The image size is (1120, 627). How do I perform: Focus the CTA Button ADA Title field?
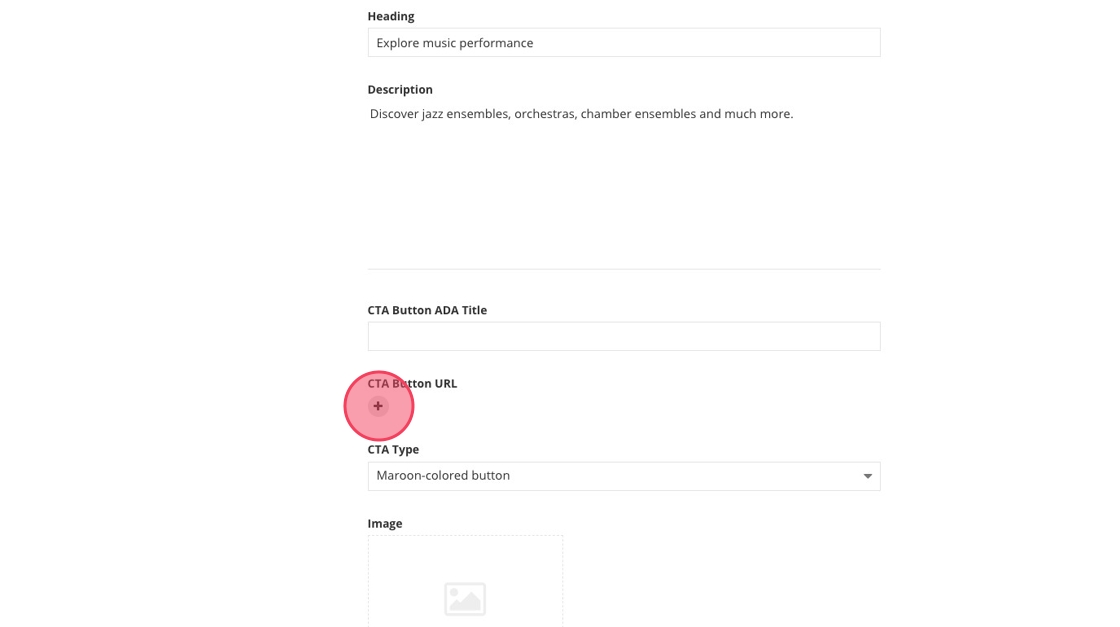coord(624,336)
